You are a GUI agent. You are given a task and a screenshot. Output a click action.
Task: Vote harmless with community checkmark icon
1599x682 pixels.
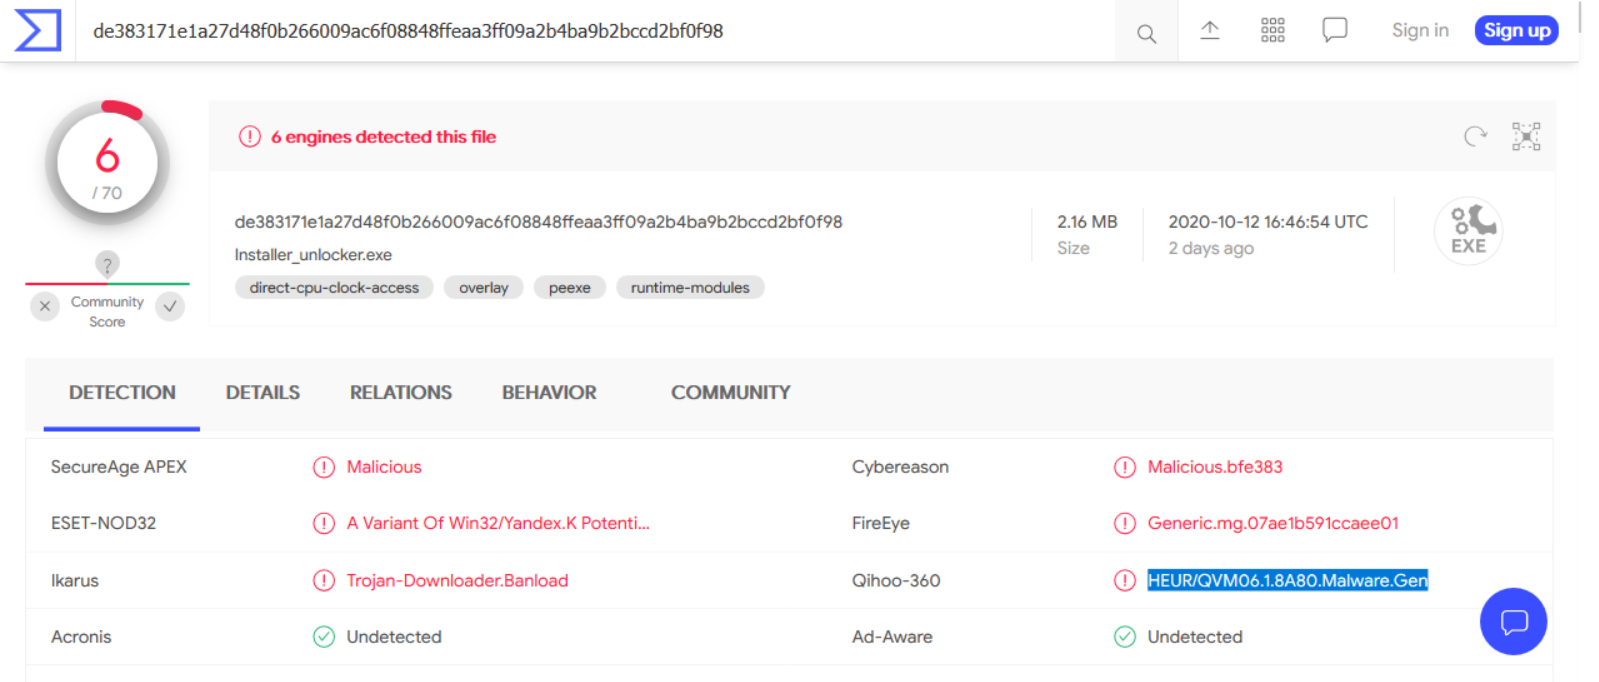170,306
